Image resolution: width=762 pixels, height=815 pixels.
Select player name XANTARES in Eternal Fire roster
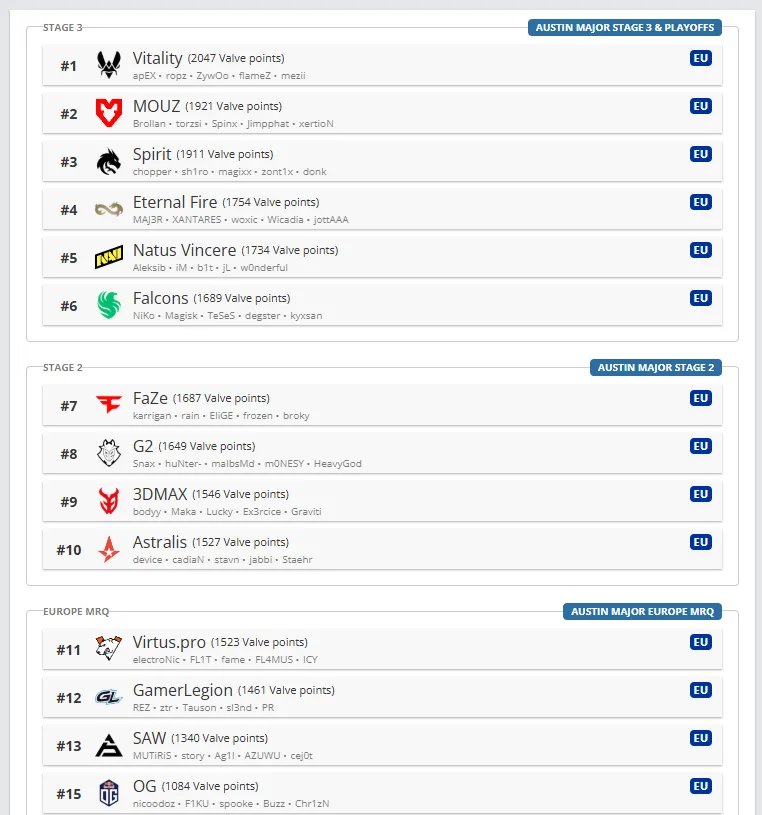point(196,219)
